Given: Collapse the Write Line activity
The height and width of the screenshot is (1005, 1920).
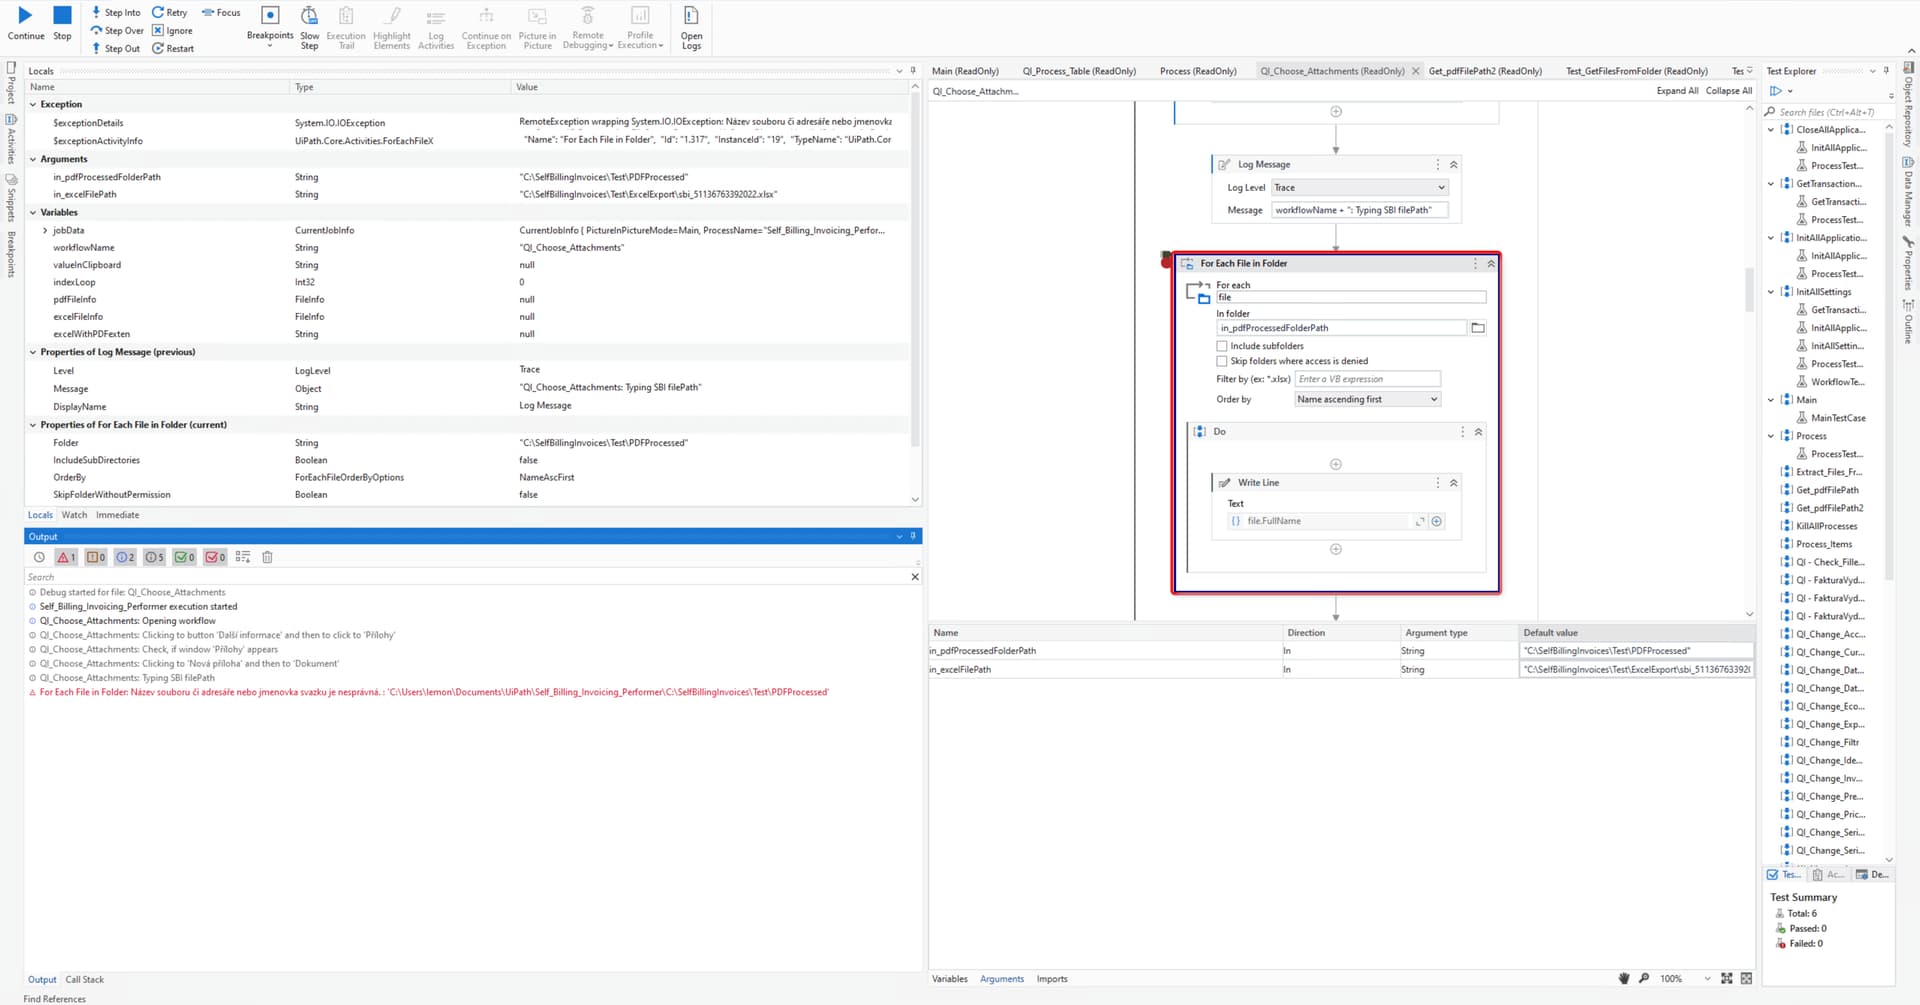Looking at the screenshot, I should 1454,483.
